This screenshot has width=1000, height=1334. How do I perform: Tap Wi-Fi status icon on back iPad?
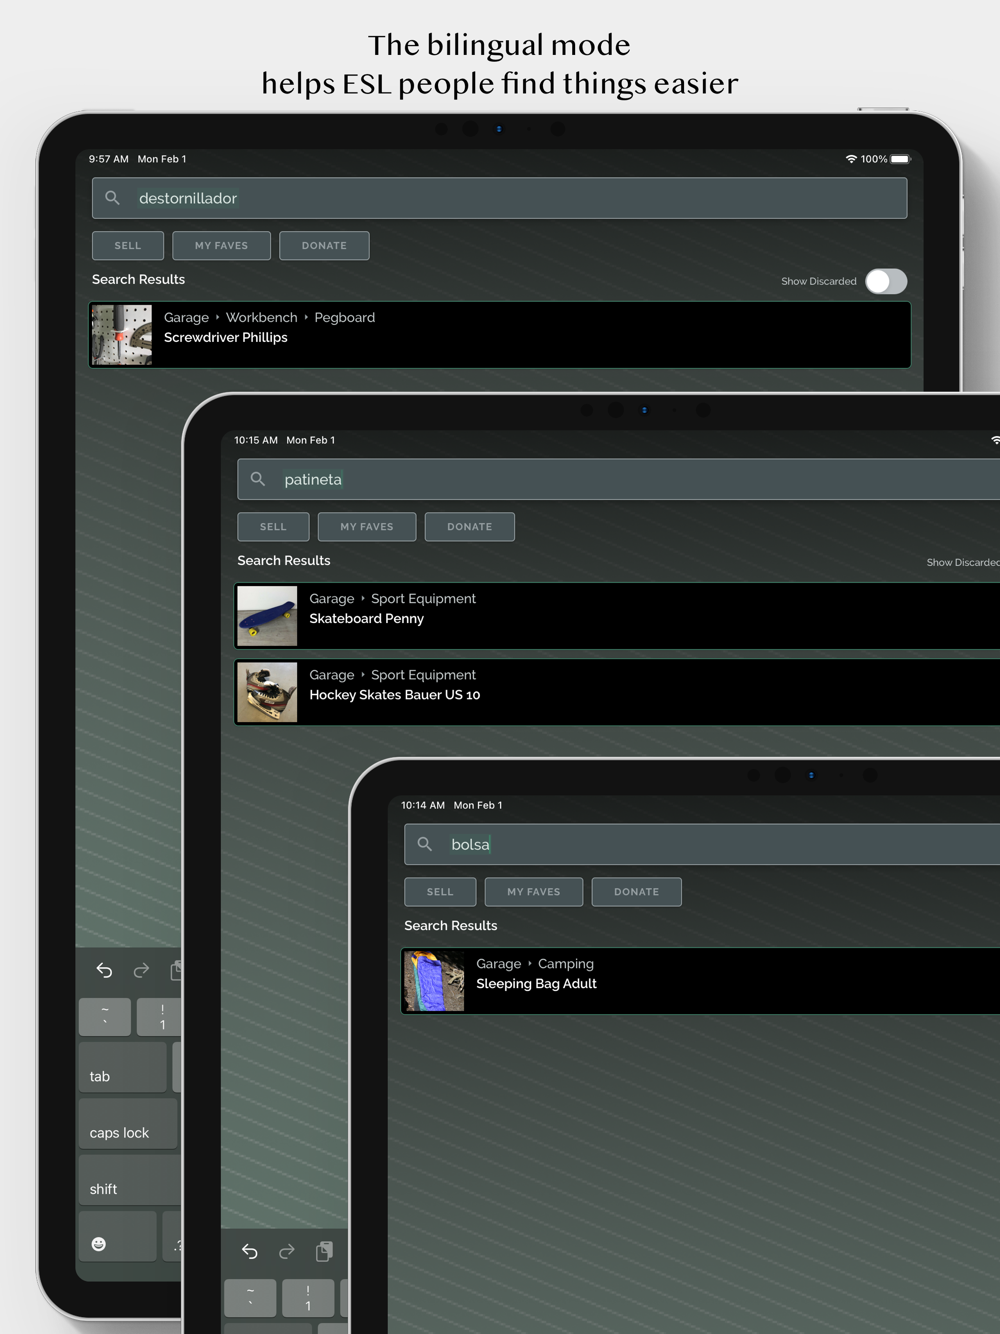(851, 159)
